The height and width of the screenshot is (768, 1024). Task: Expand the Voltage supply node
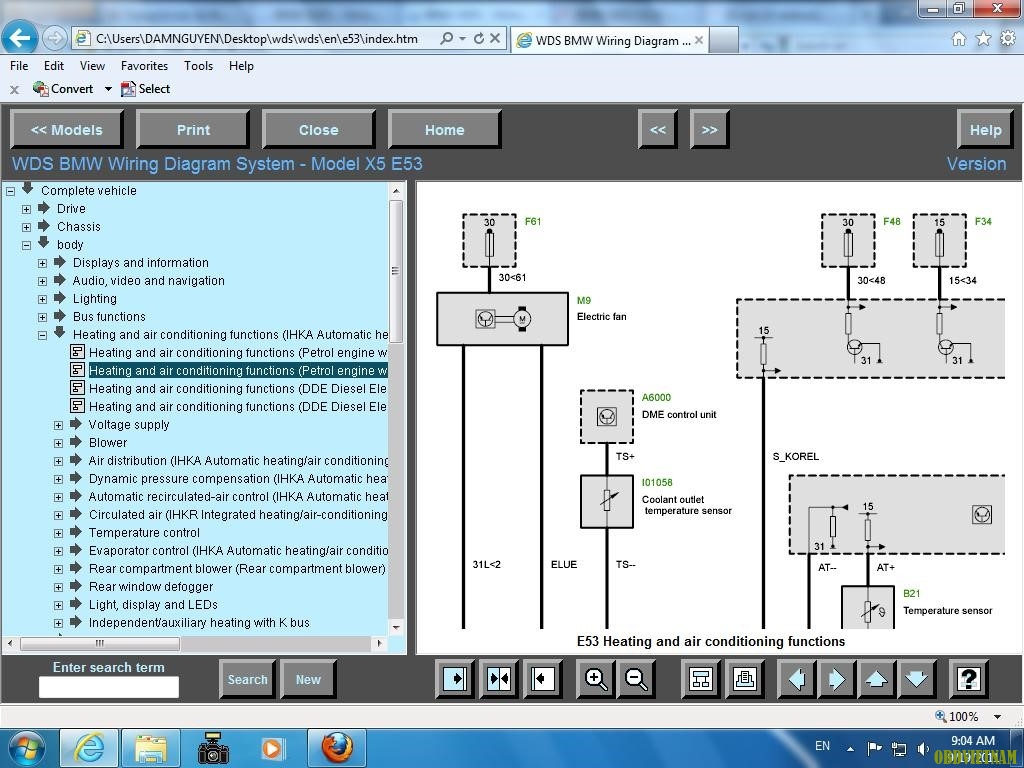(x=58, y=425)
